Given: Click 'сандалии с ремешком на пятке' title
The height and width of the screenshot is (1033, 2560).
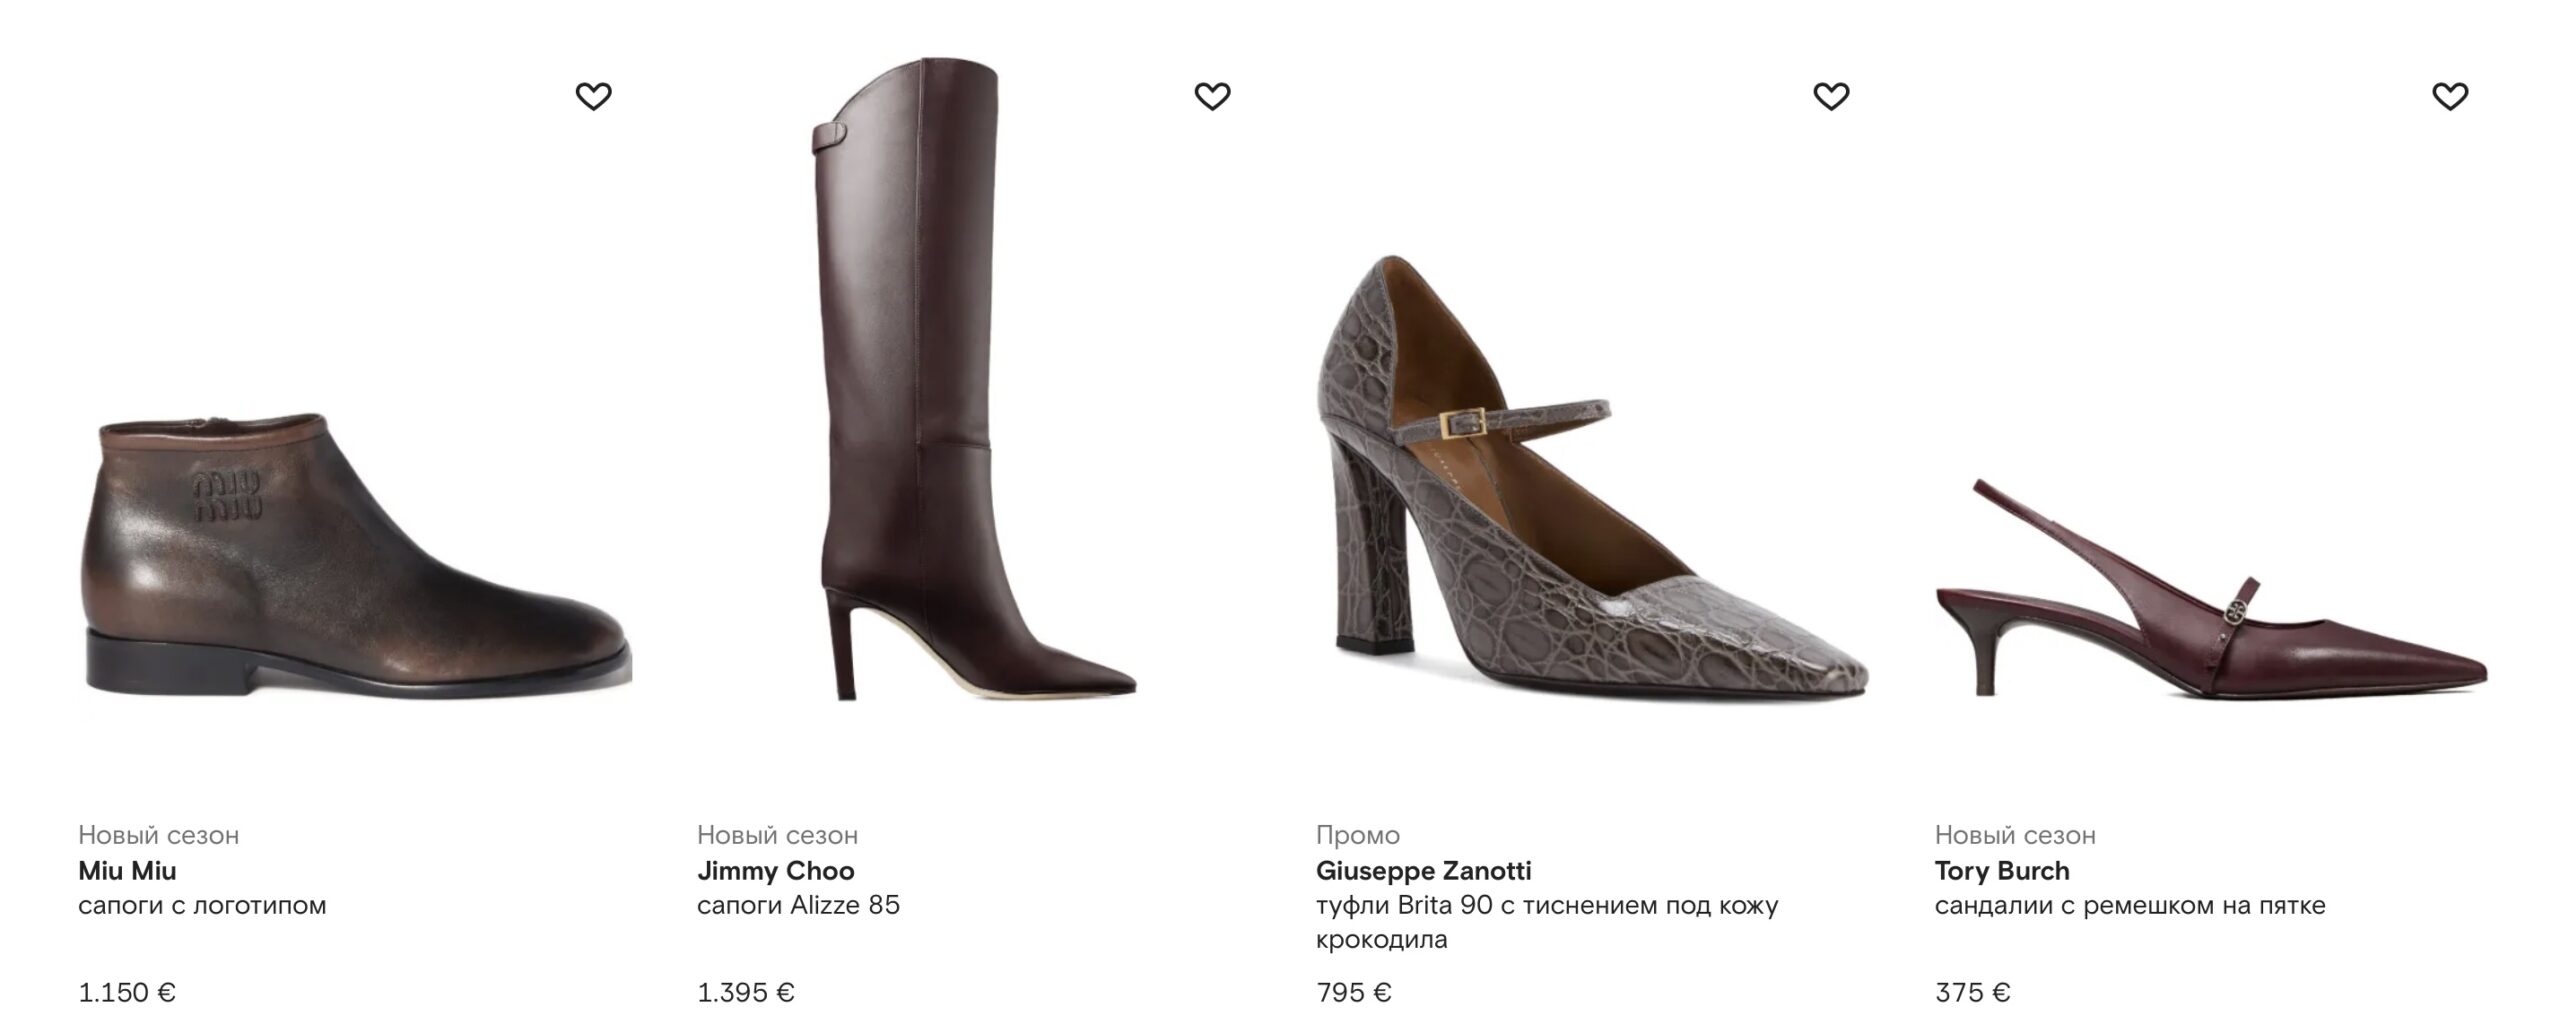Looking at the screenshot, I should coord(2129,906).
